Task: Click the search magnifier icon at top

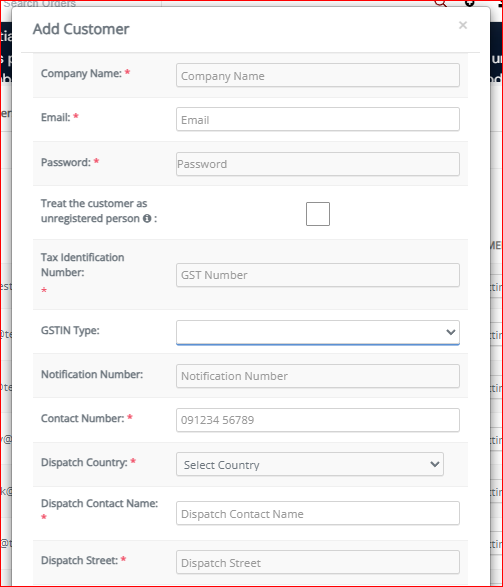Action: 441,3
